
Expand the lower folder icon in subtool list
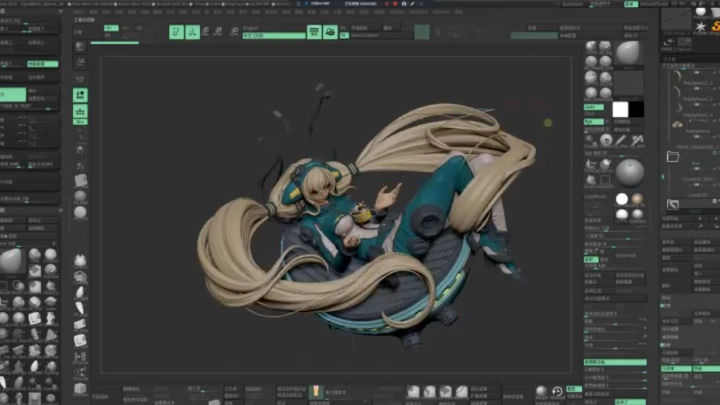673,204
